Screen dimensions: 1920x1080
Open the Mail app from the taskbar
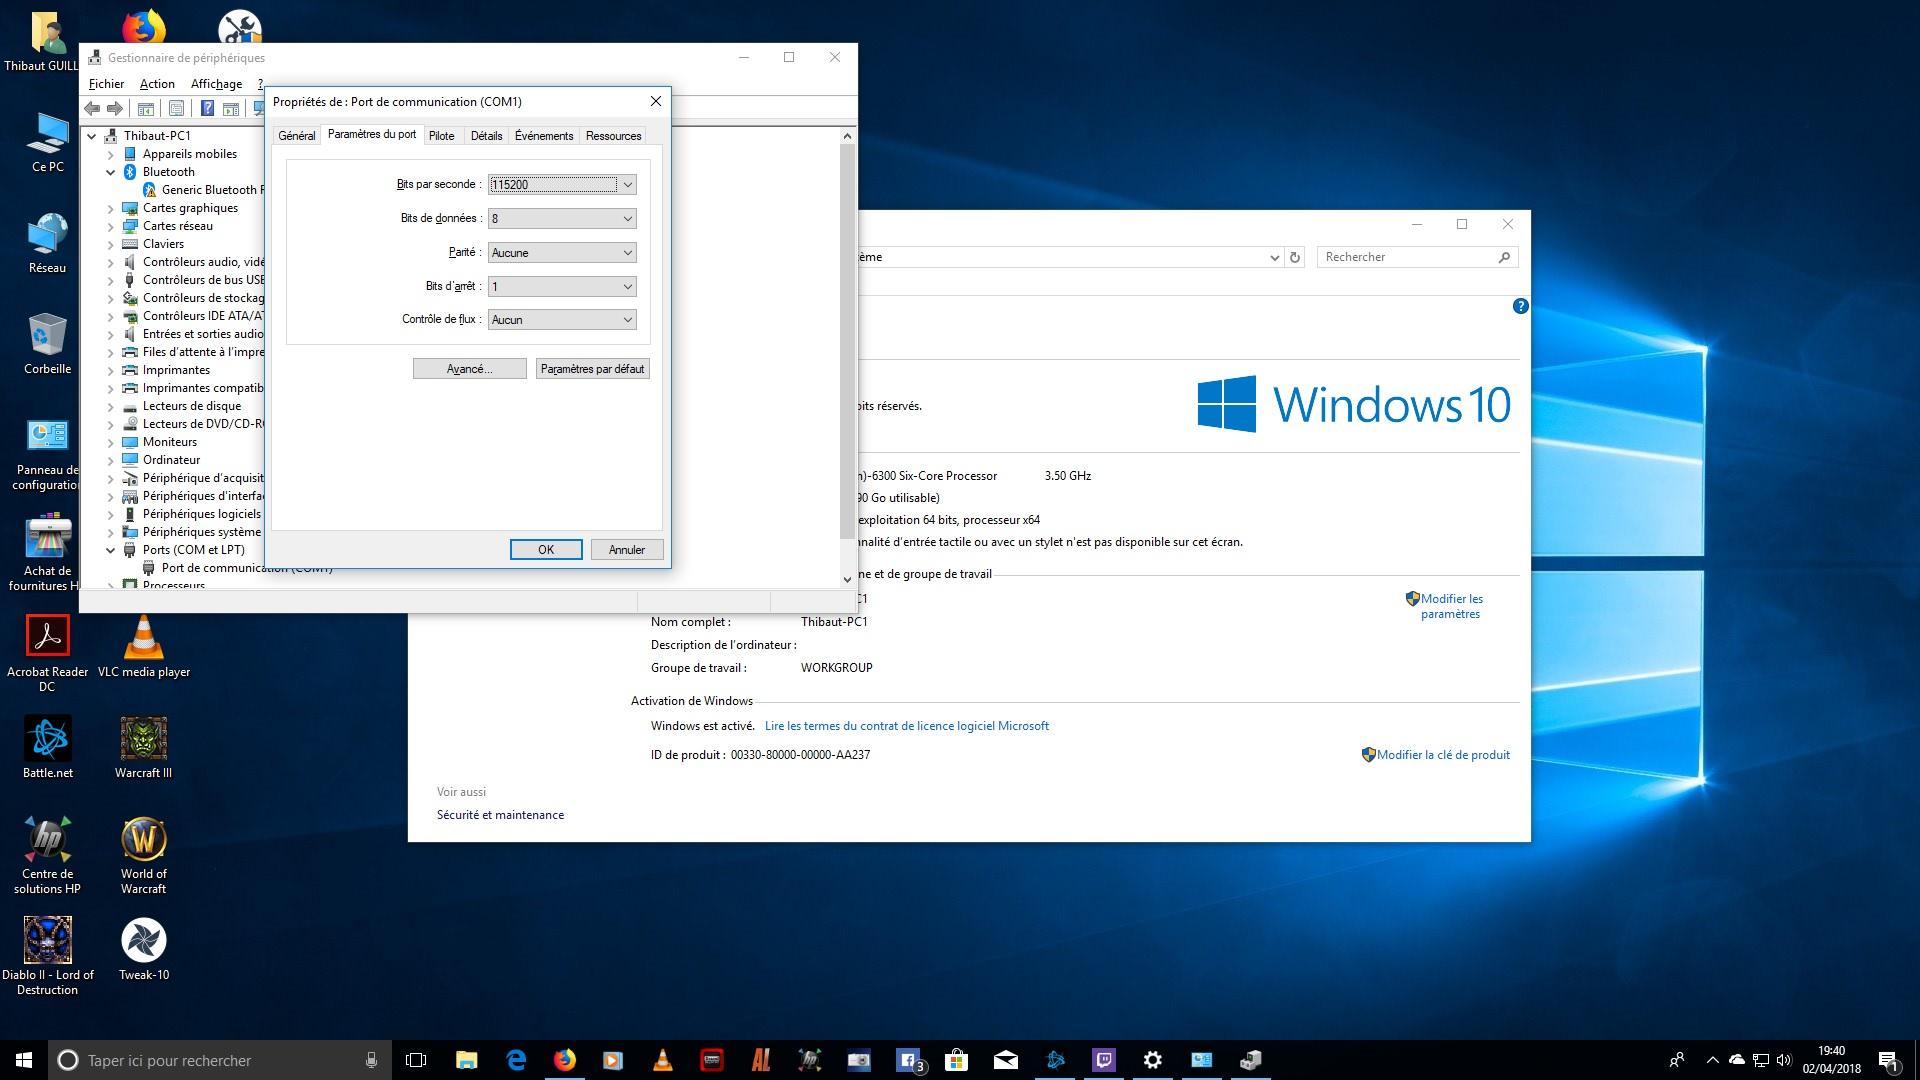click(x=1006, y=1060)
